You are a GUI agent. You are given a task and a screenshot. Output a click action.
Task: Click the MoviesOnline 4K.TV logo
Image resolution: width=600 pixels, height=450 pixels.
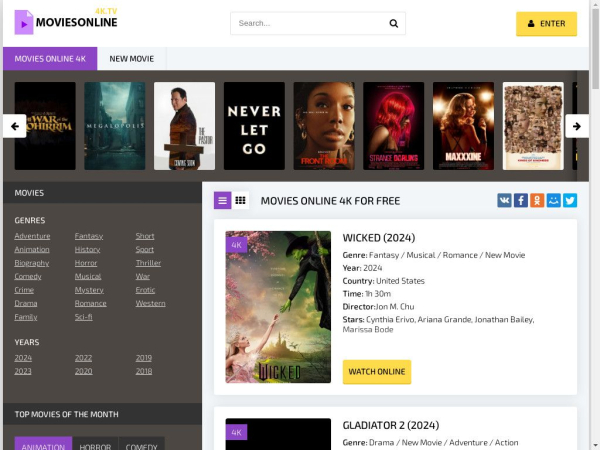click(66, 21)
